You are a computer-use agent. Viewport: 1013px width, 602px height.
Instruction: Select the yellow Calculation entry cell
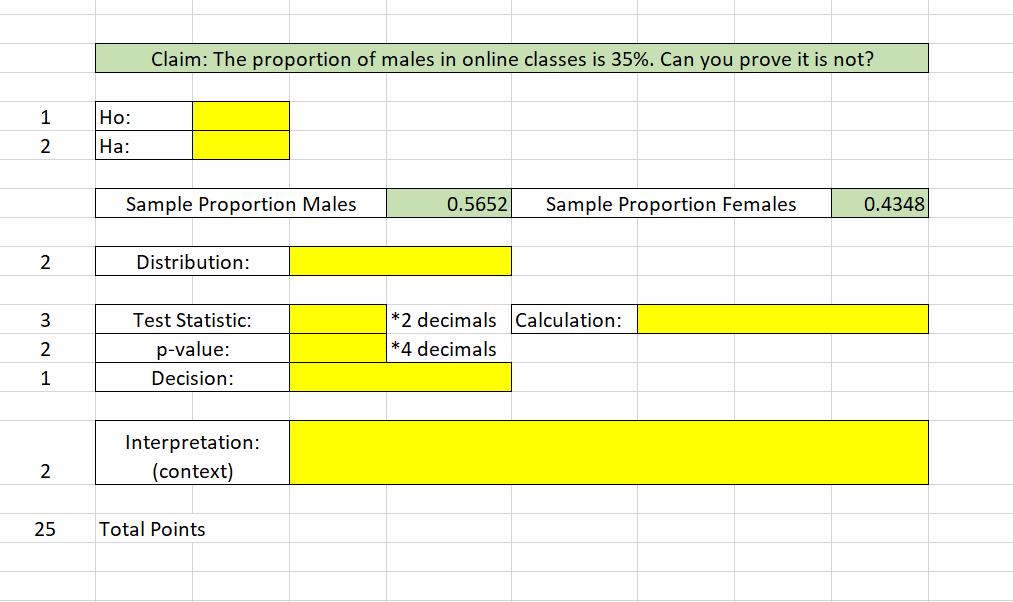[785, 319]
